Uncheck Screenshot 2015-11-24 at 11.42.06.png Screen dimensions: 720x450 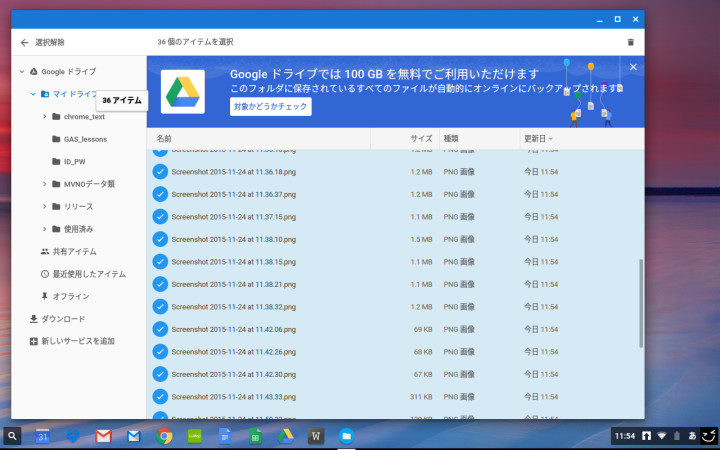pos(160,329)
